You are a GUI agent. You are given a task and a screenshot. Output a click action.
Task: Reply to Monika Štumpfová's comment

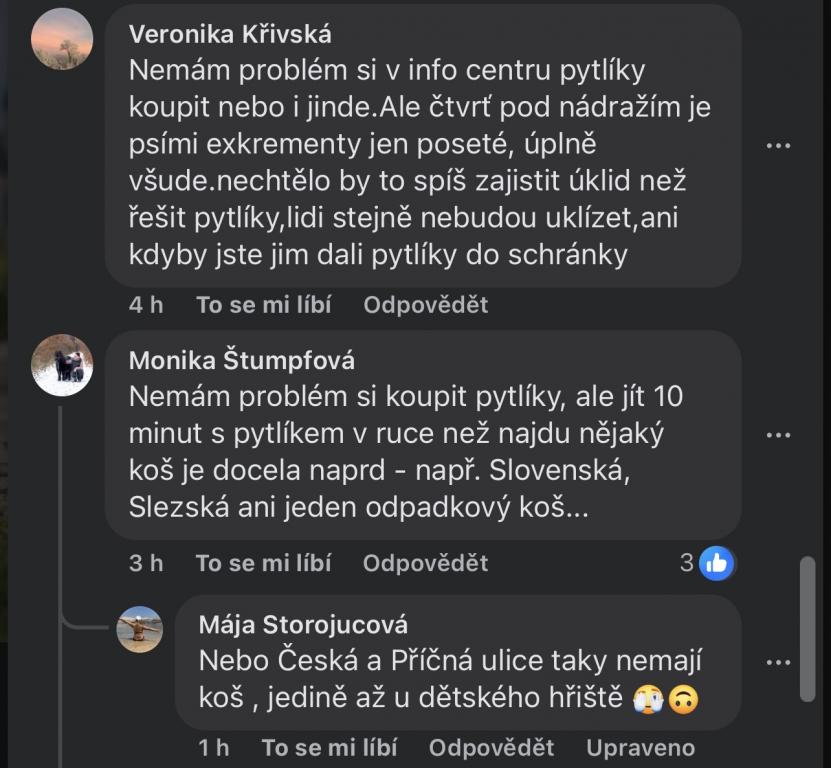click(425, 563)
